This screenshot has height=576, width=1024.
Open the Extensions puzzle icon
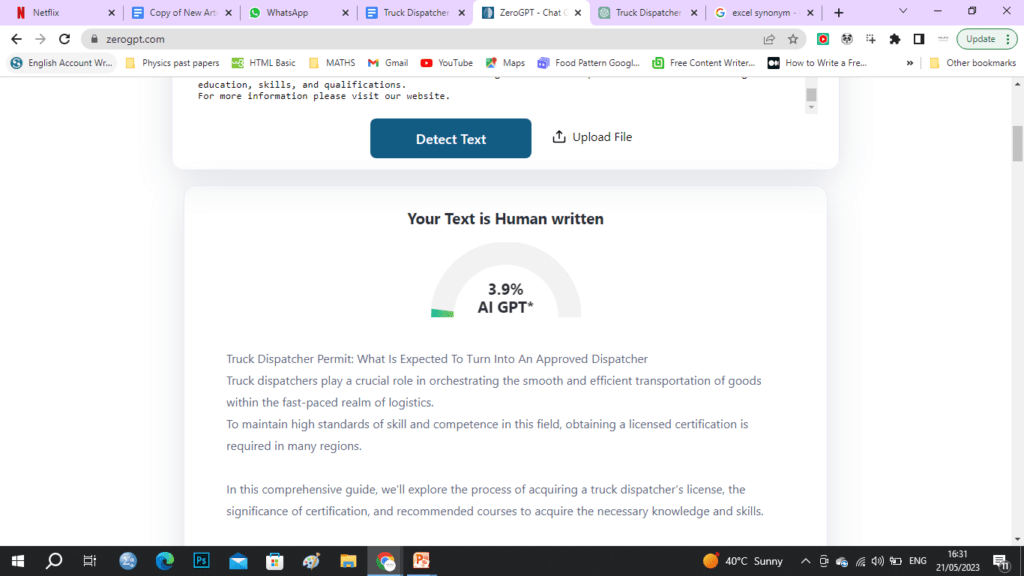click(x=895, y=39)
